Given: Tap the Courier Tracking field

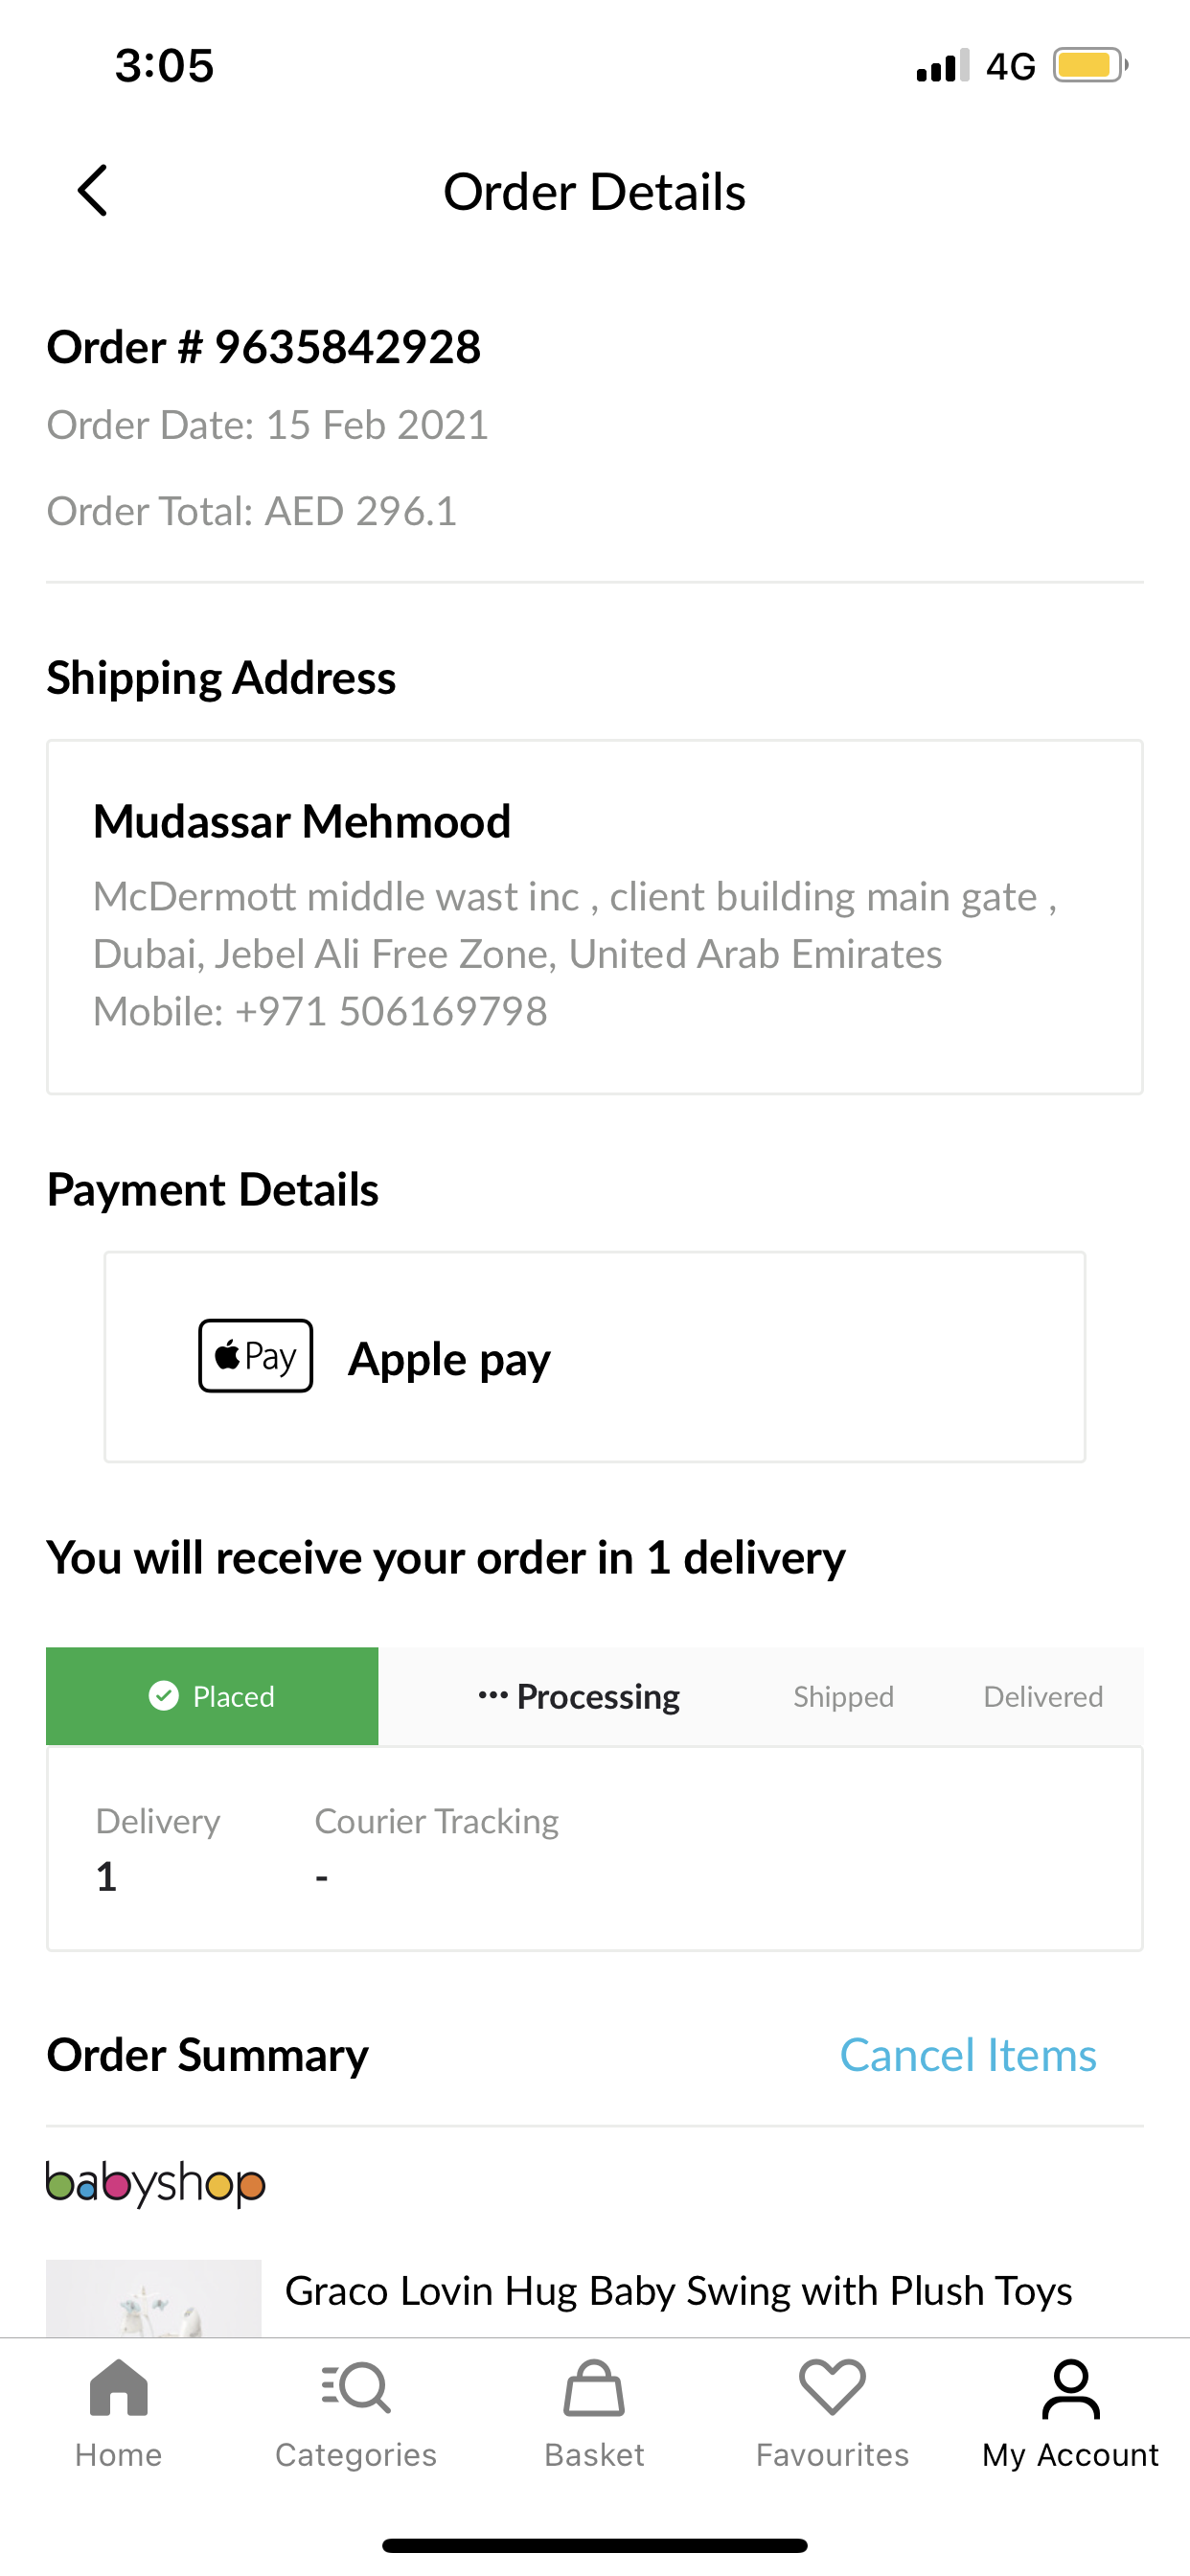Looking at the screenshot, I should click(x=436, y=1848).
